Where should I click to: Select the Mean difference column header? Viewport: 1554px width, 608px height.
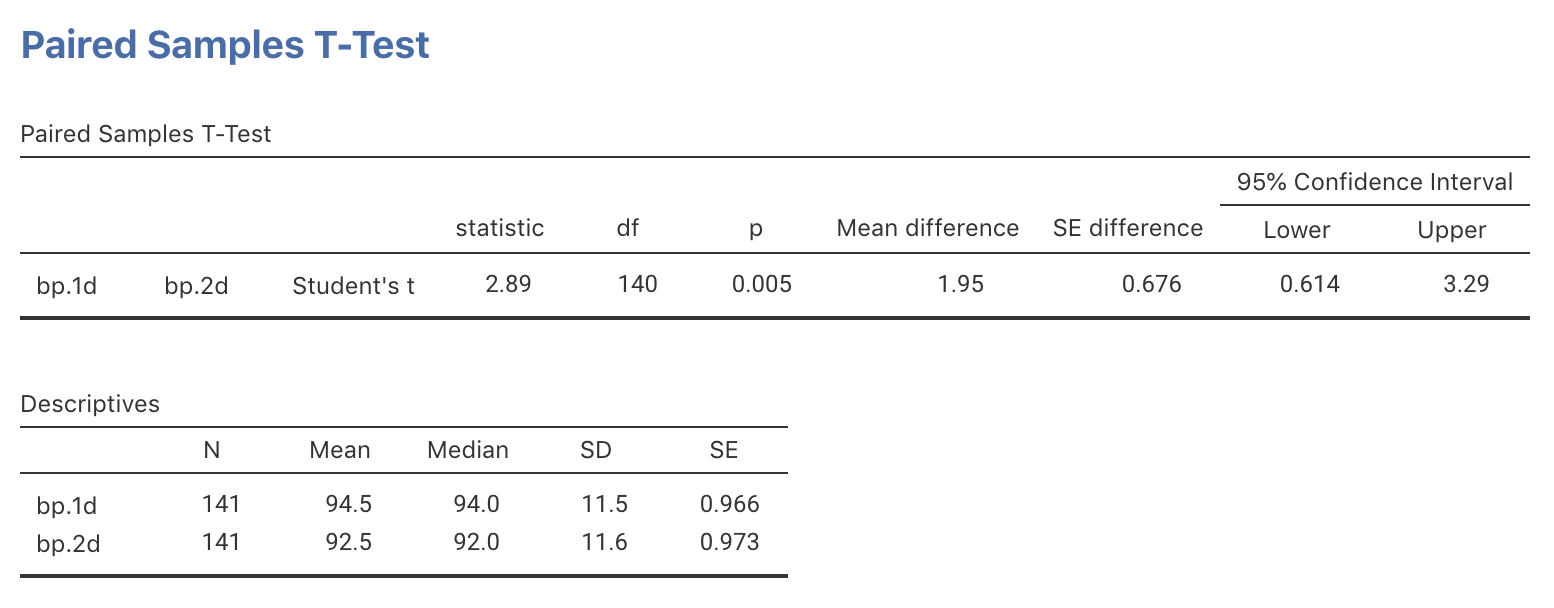[927, 228]
